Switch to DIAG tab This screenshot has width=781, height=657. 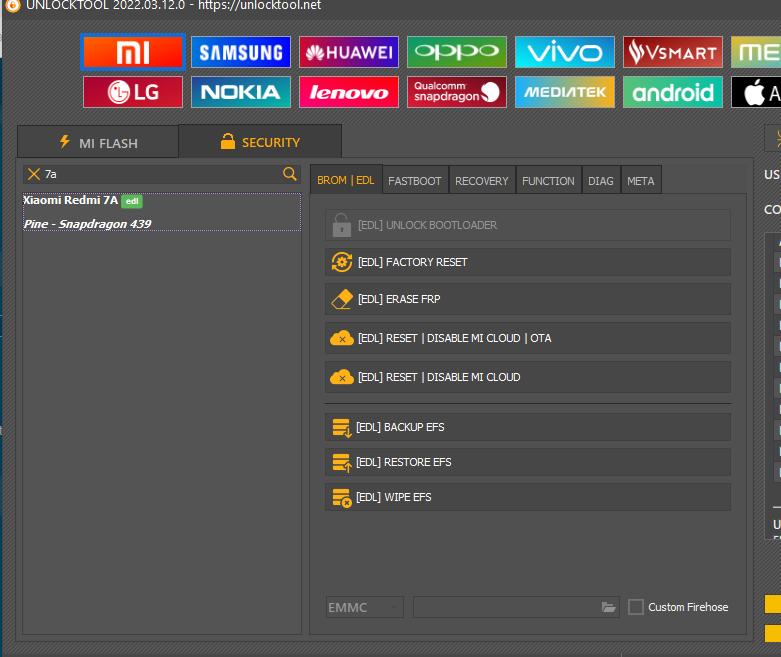601,180
